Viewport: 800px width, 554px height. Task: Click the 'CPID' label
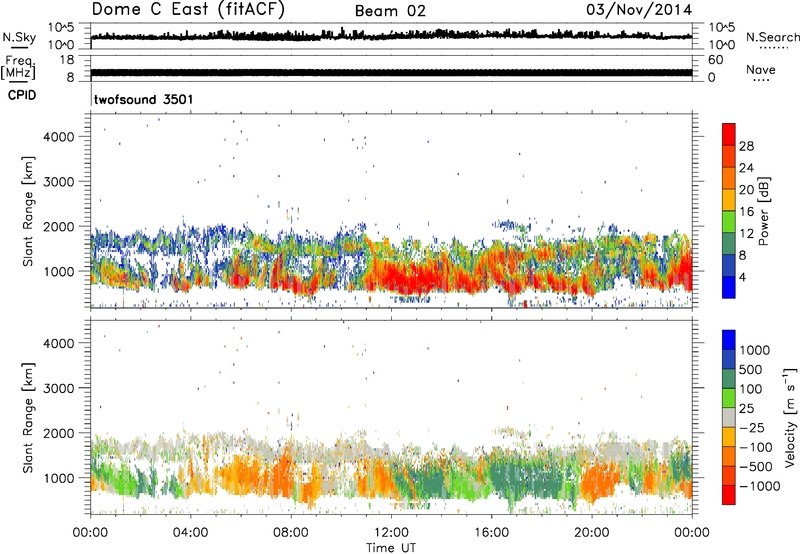point(22,95)
